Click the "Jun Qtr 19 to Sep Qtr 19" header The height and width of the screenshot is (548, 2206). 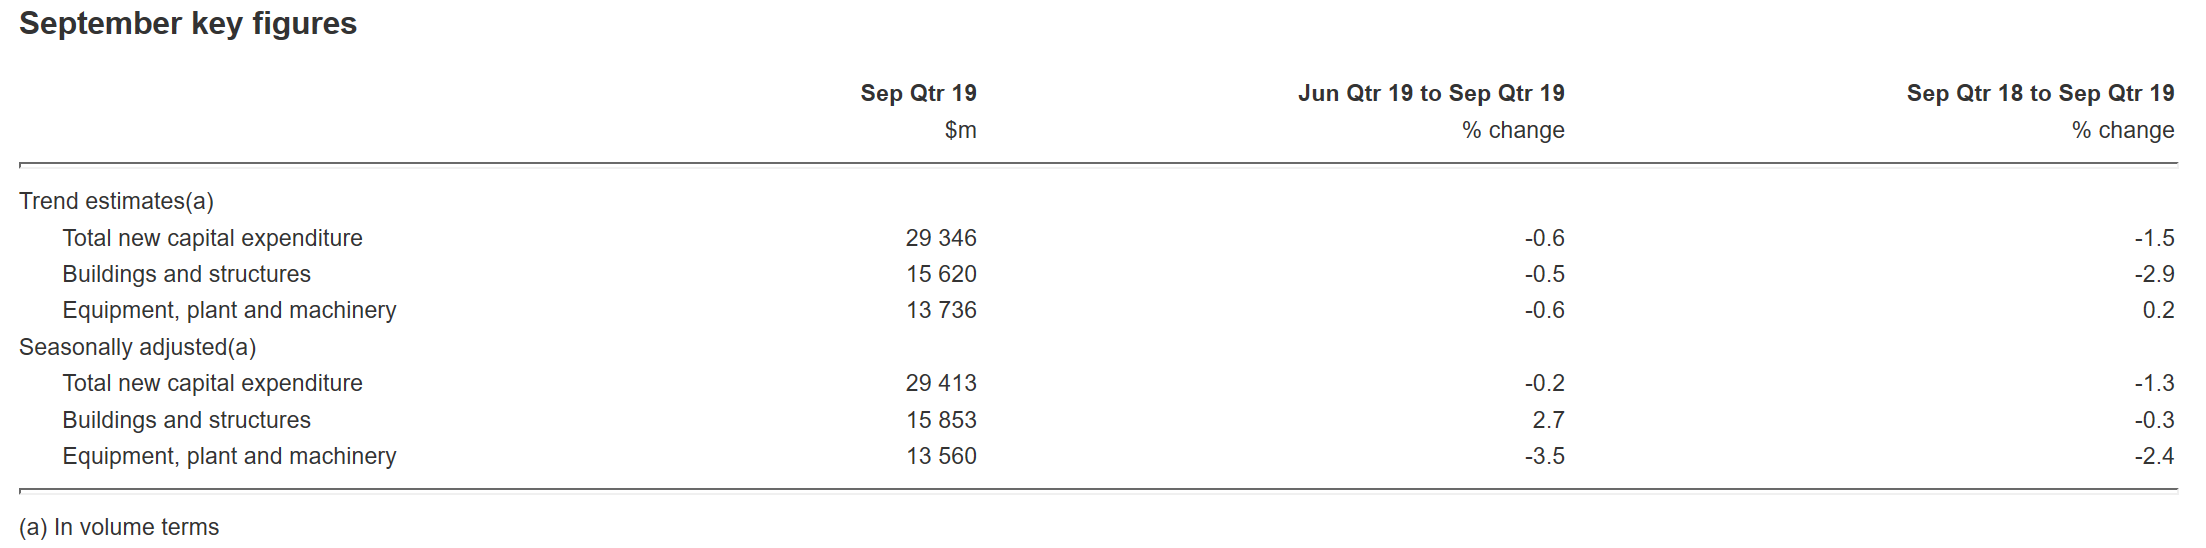(x=1430, y=93)
